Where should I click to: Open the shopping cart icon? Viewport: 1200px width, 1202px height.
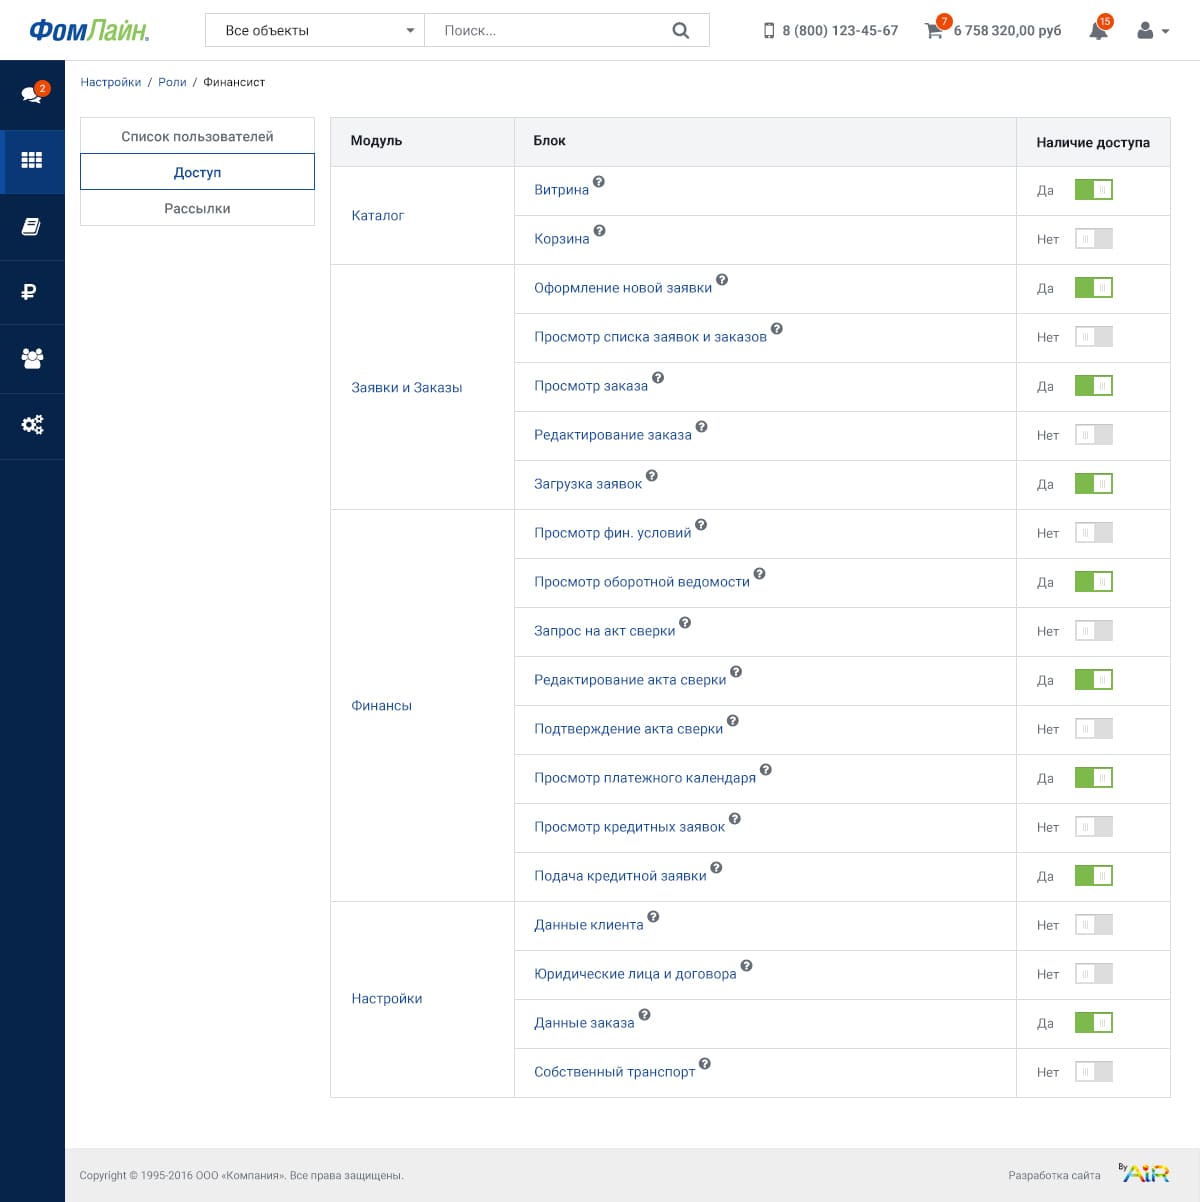[x=934, y=31]
